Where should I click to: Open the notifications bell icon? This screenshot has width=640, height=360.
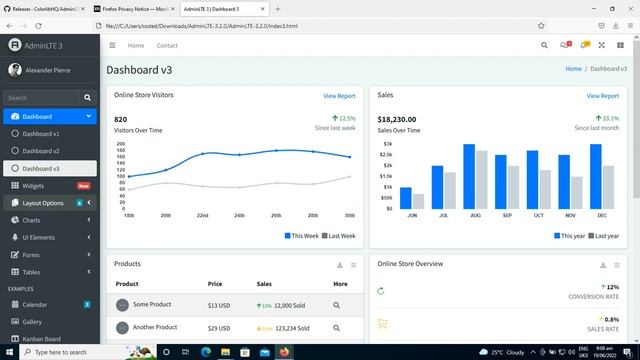tap(585, 45)
